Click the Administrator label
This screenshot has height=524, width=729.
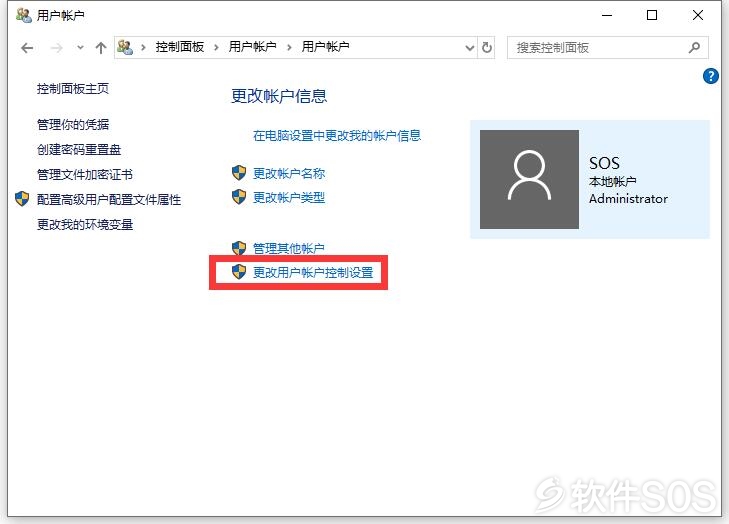coord(629,199)
